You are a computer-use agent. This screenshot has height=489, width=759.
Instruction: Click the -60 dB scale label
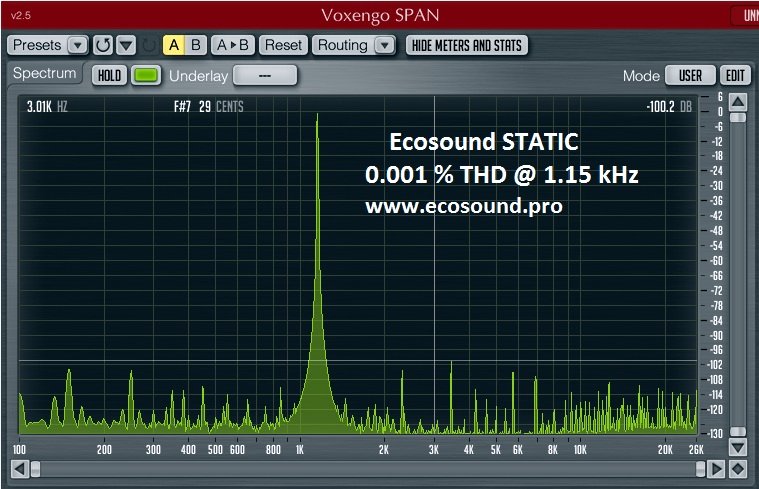[x=716, y=261]
